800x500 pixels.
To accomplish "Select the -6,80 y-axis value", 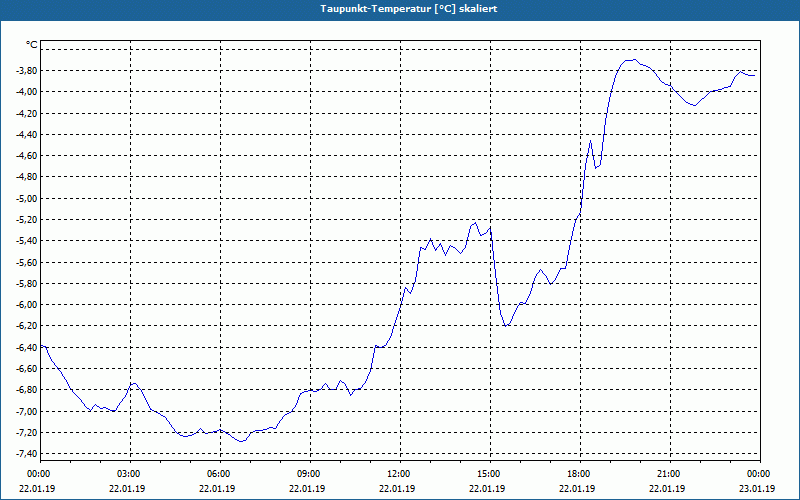I will coord(27,390).
